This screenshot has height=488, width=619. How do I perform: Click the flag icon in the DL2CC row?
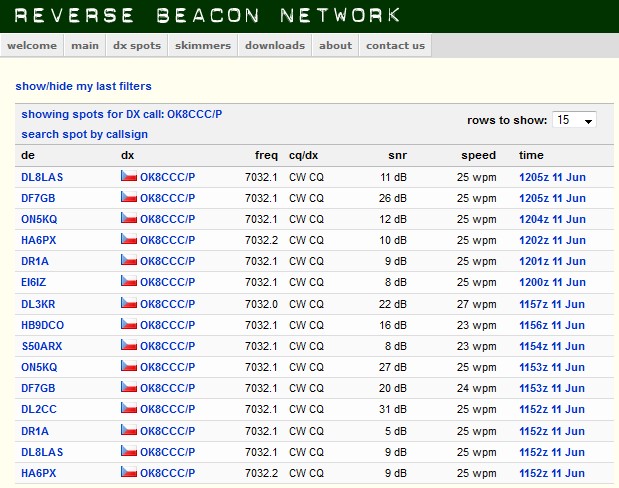point(128,409)
